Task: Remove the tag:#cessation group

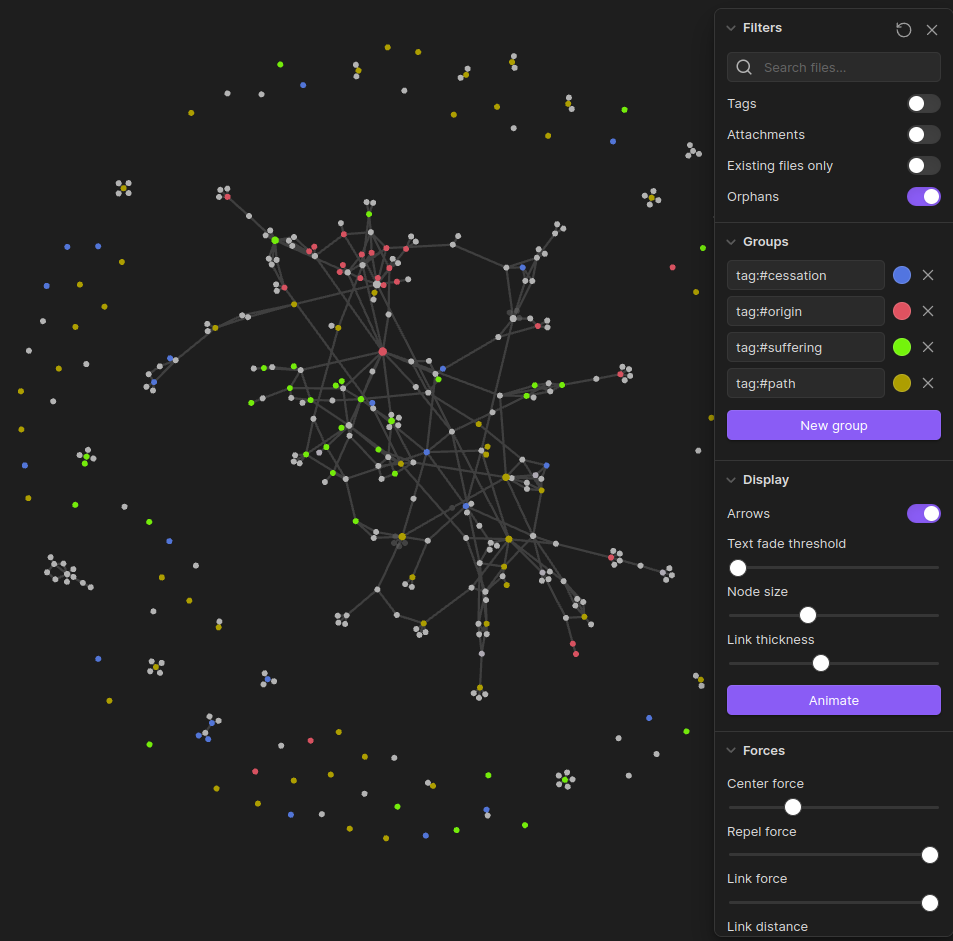Action: [x=928, y=275]
